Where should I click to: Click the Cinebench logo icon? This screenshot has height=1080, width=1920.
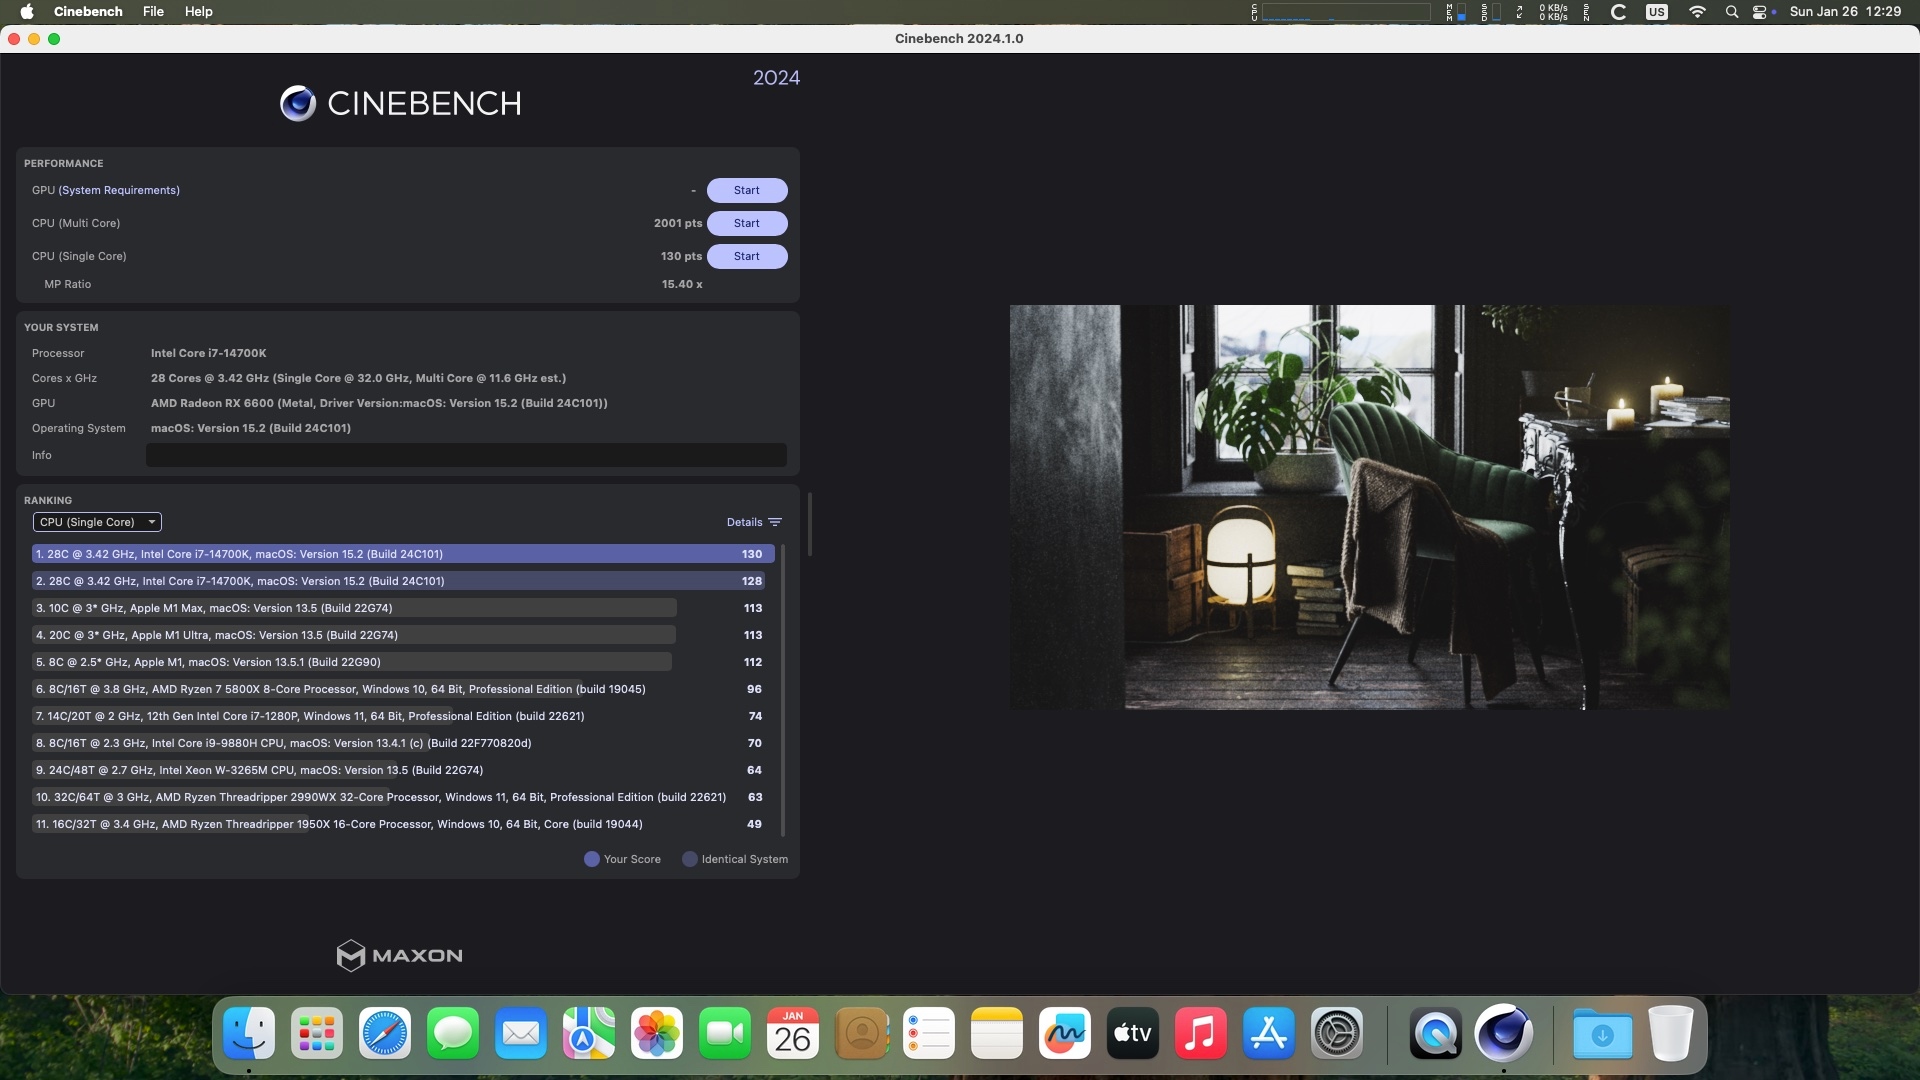[298, 103]
